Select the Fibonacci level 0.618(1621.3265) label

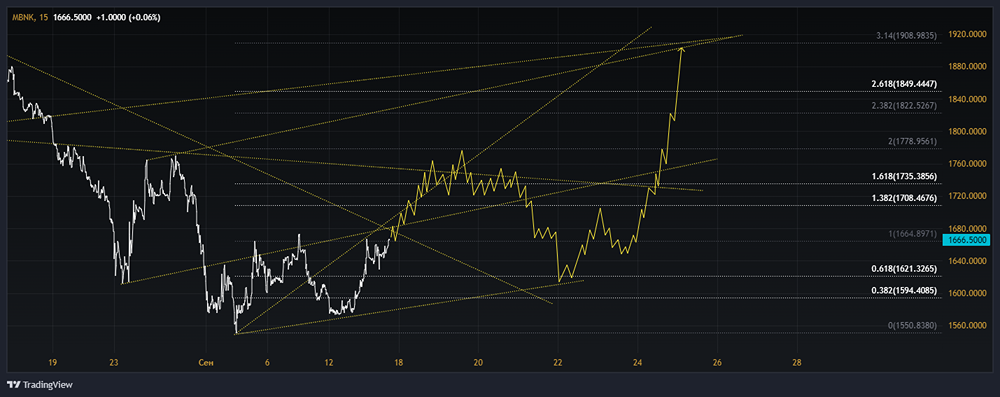coord(904,269)
